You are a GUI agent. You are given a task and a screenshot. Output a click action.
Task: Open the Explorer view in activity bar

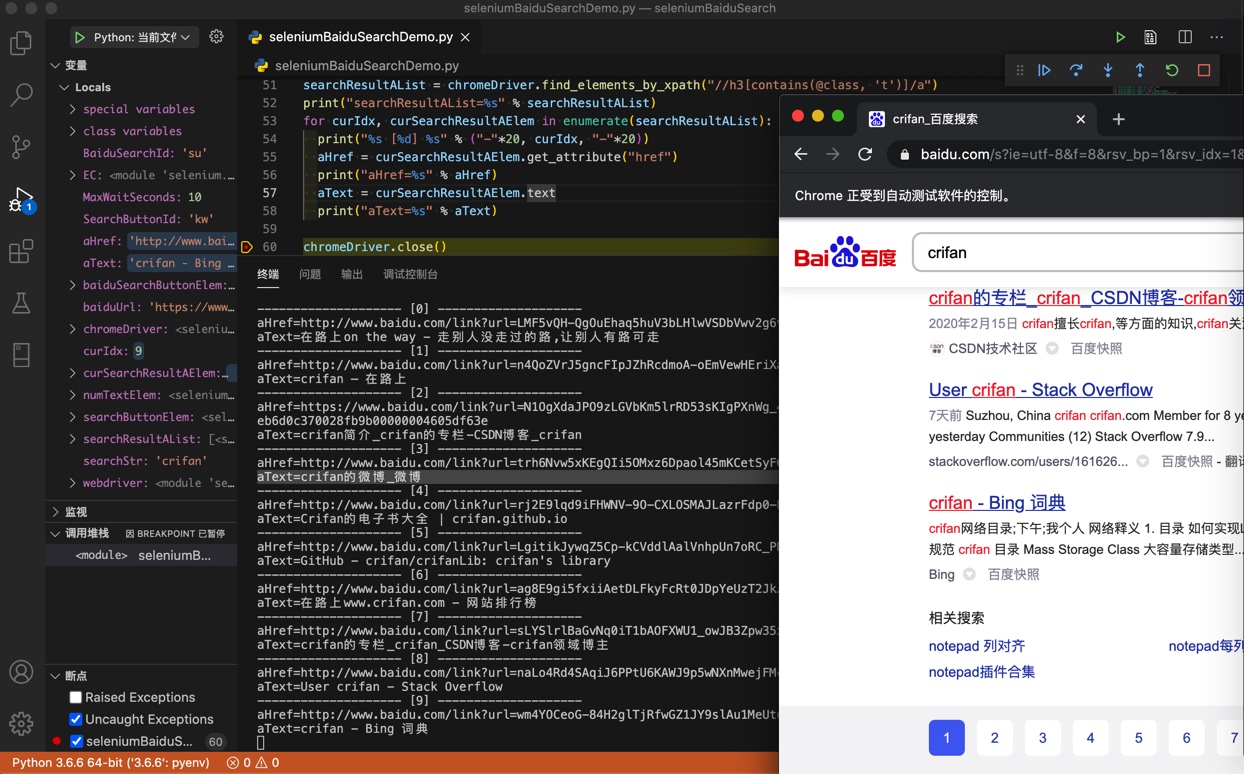pos(21,43)
